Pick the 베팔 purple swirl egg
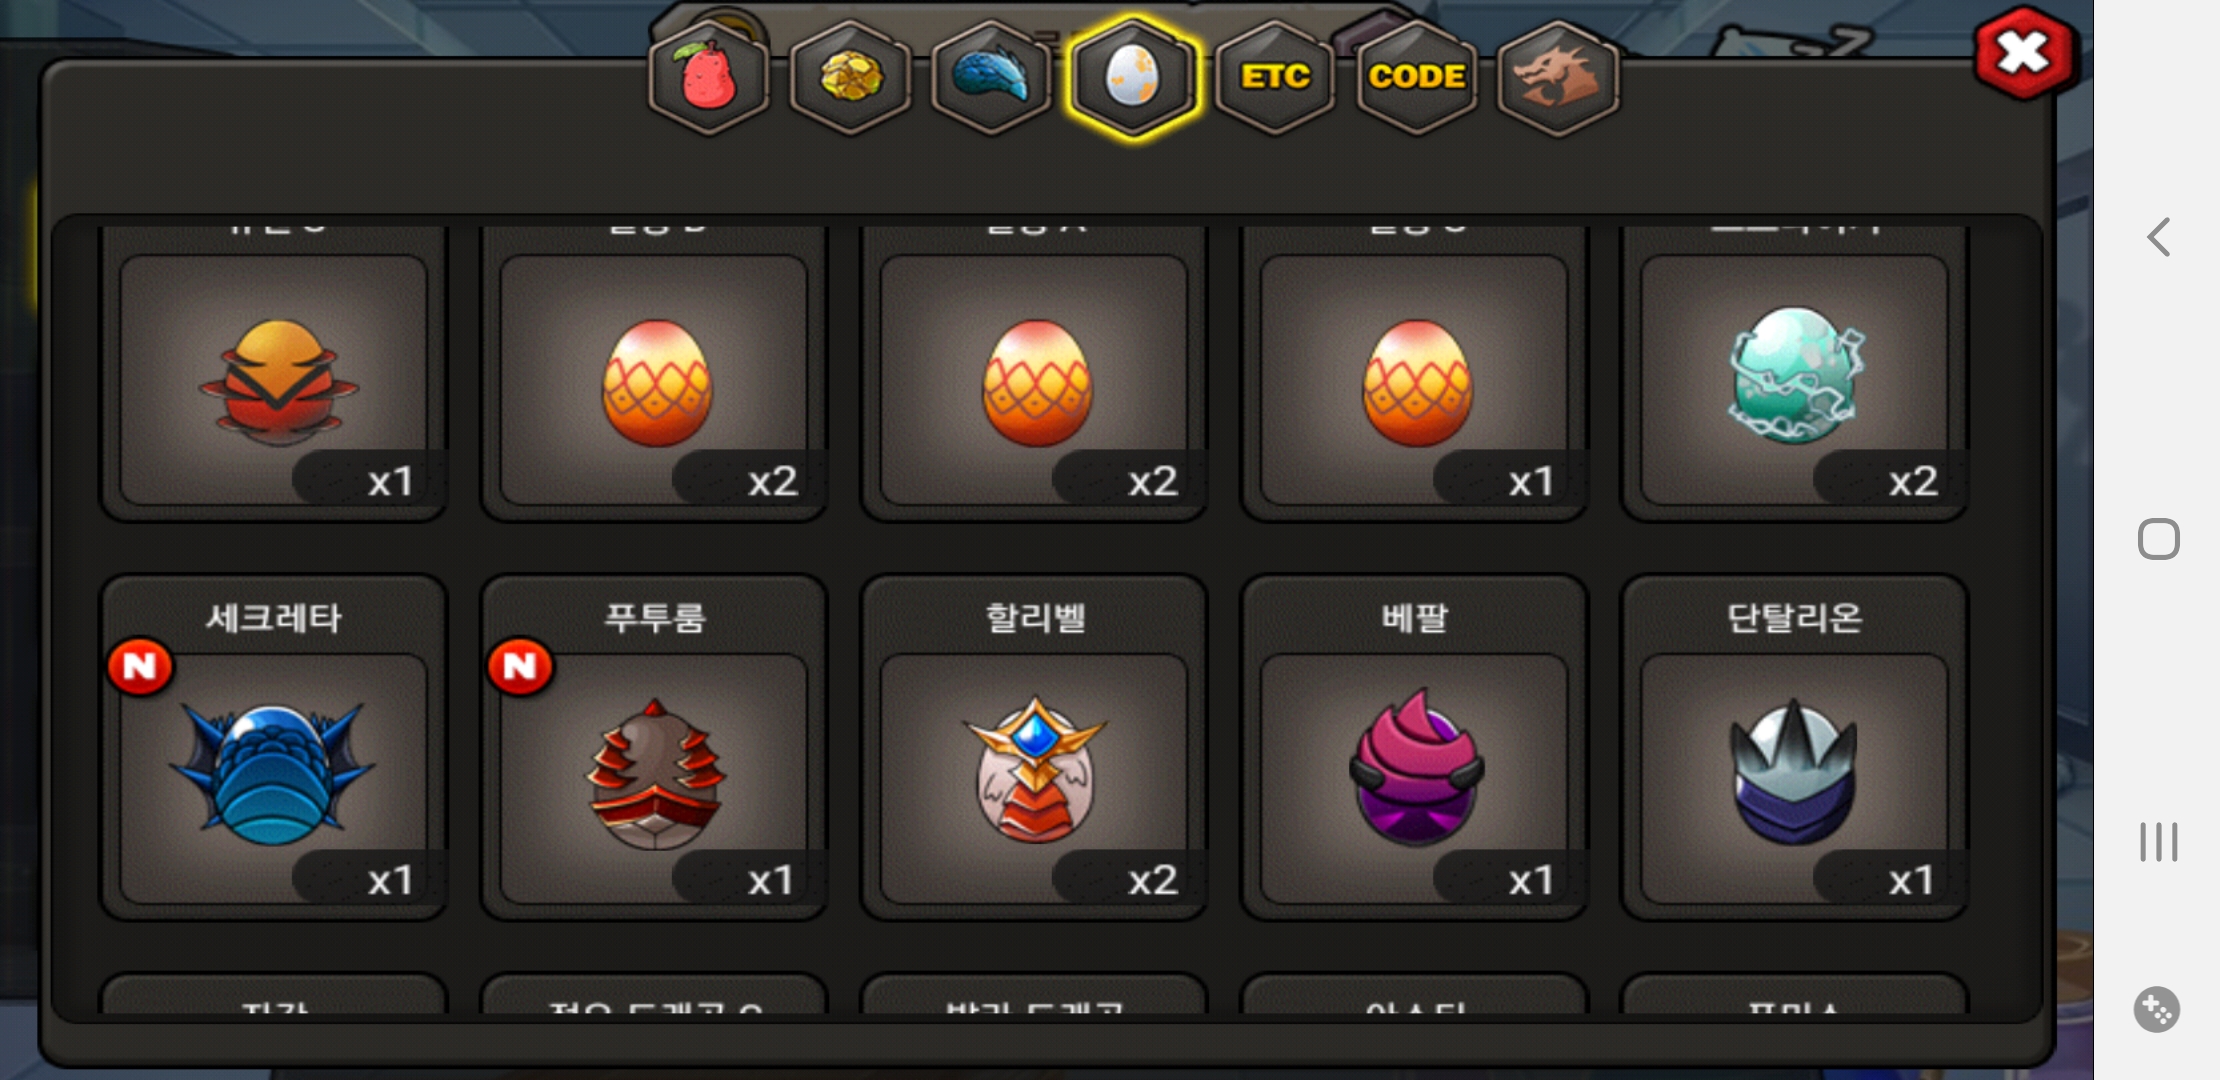Image resolution: width=2220 pixels, height=1080 pixels. pos(1414,747)
